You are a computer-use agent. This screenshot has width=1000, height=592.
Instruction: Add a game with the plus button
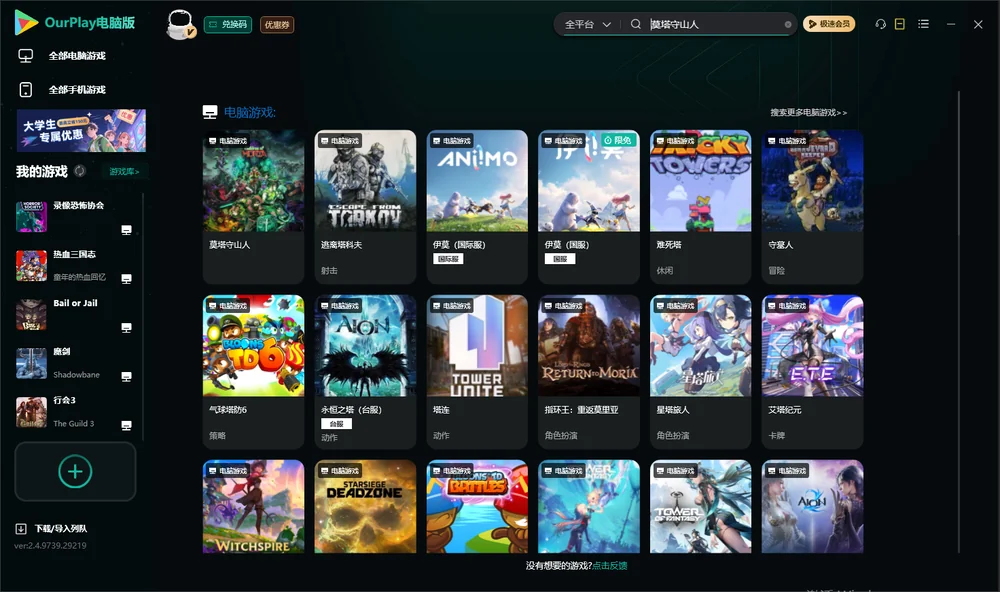pos(75,471)
